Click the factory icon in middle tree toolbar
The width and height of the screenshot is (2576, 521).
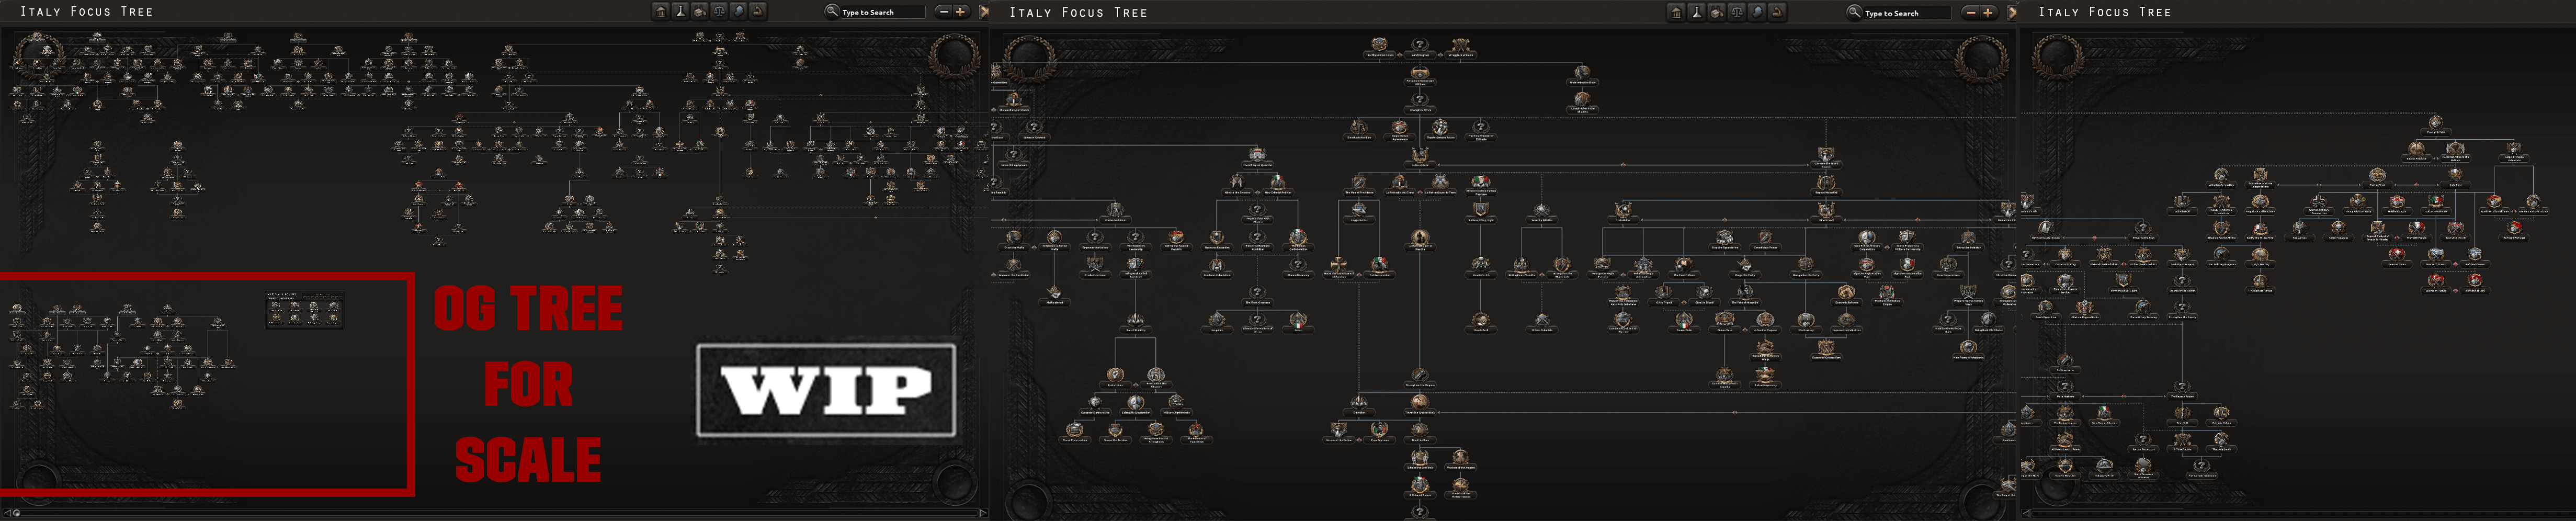tap(1716, 12)
